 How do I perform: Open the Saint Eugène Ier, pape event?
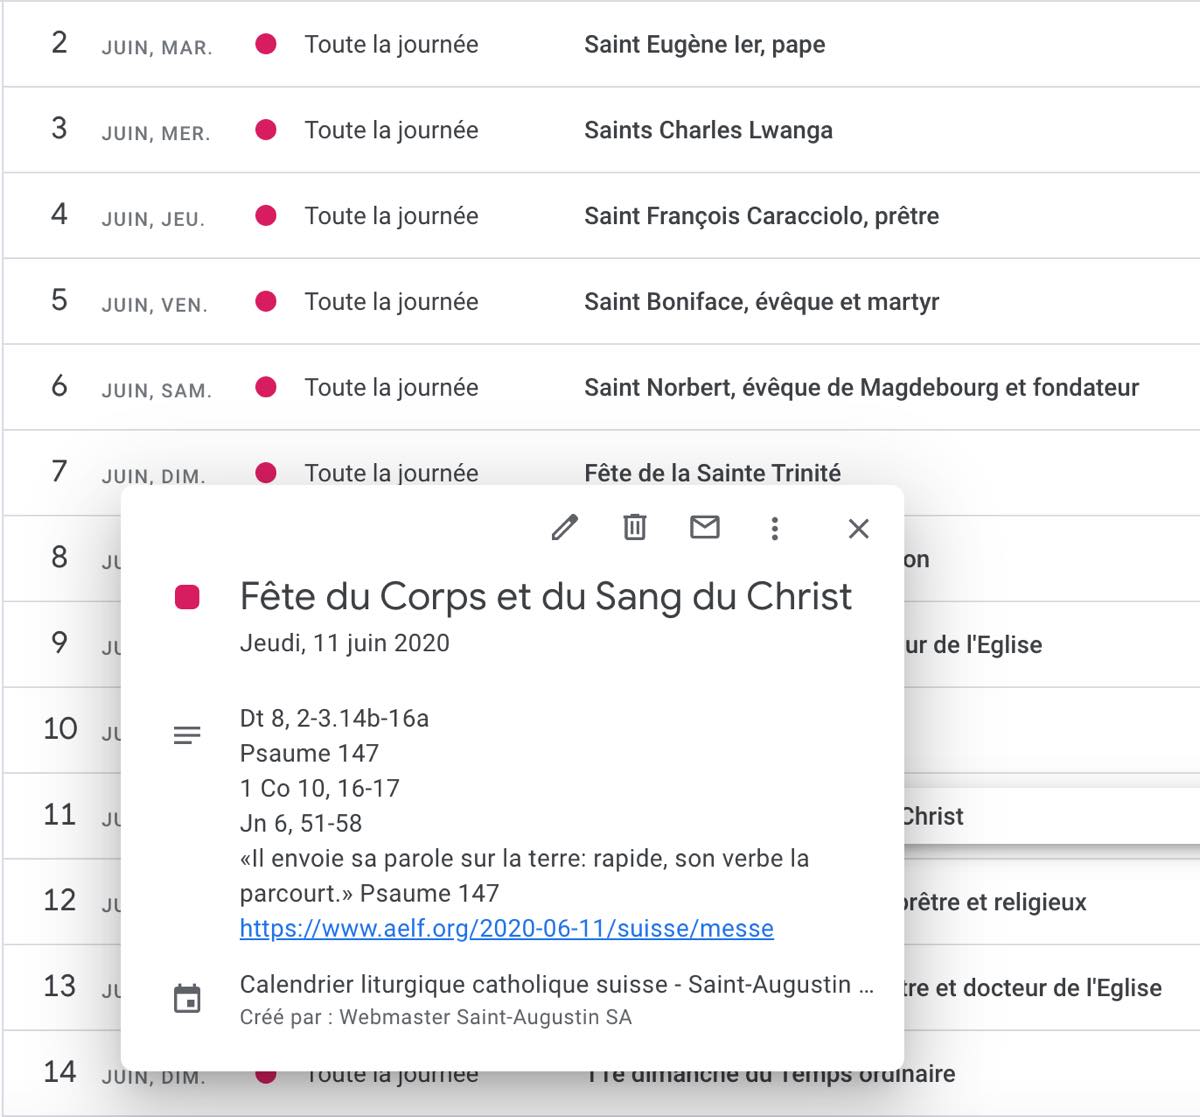tap(704, 44)
